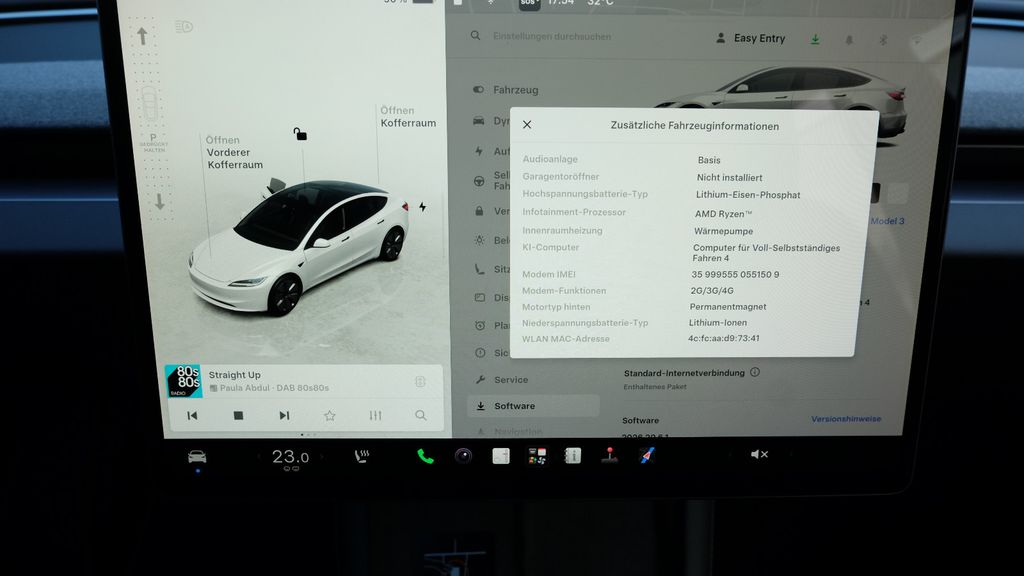Open the Toybox rocket app
Image resolution: width=1024 pixels, height=576 pixels.
(x=647, y=455)
